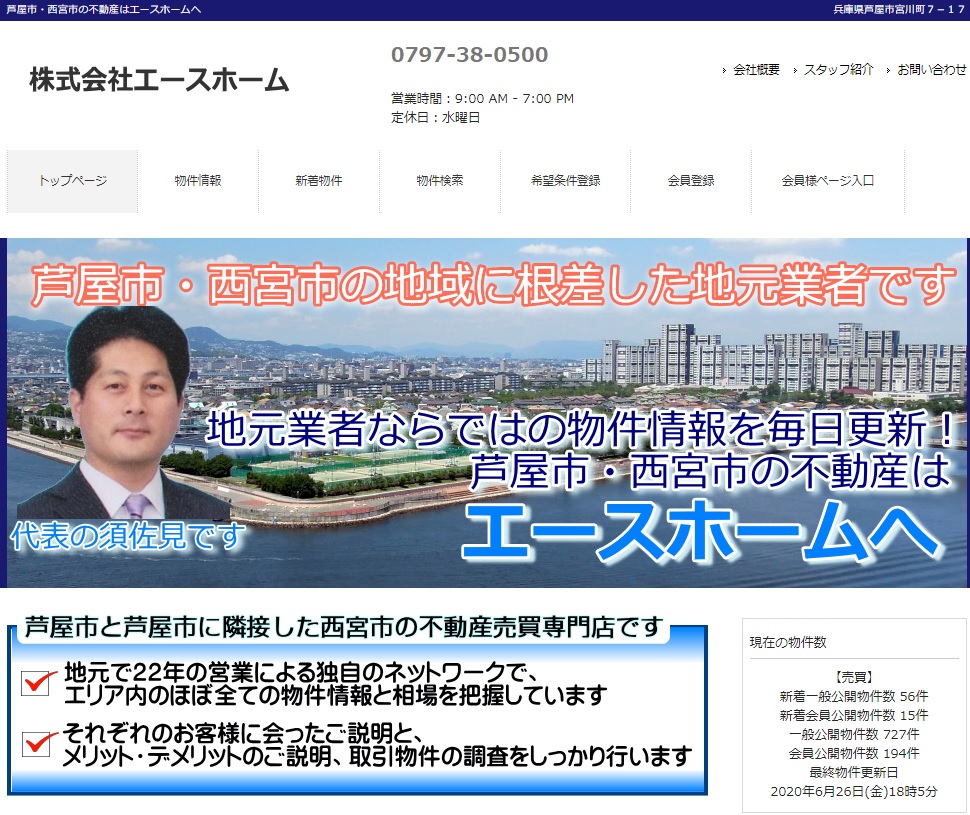Click the arrow bullet before お問い合わせ
The height and width of the screenshot is (815, 970).
(x=888, y=71)
